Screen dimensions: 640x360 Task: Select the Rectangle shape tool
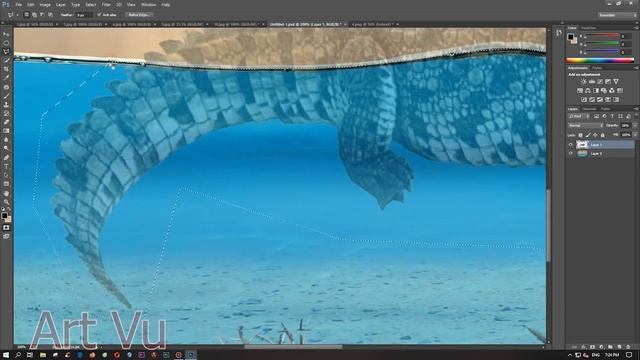point(6,184)
